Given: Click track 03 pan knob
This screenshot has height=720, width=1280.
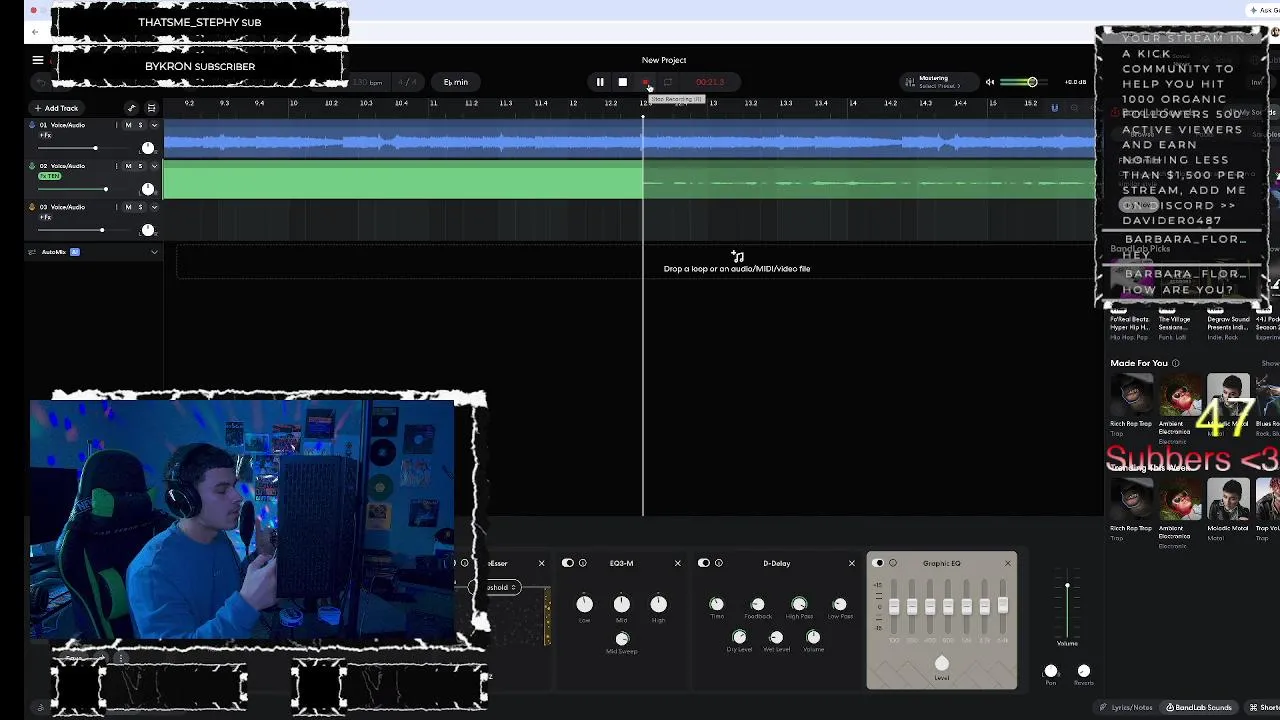Looking at the screenshot, I should [x=148, y=230].
